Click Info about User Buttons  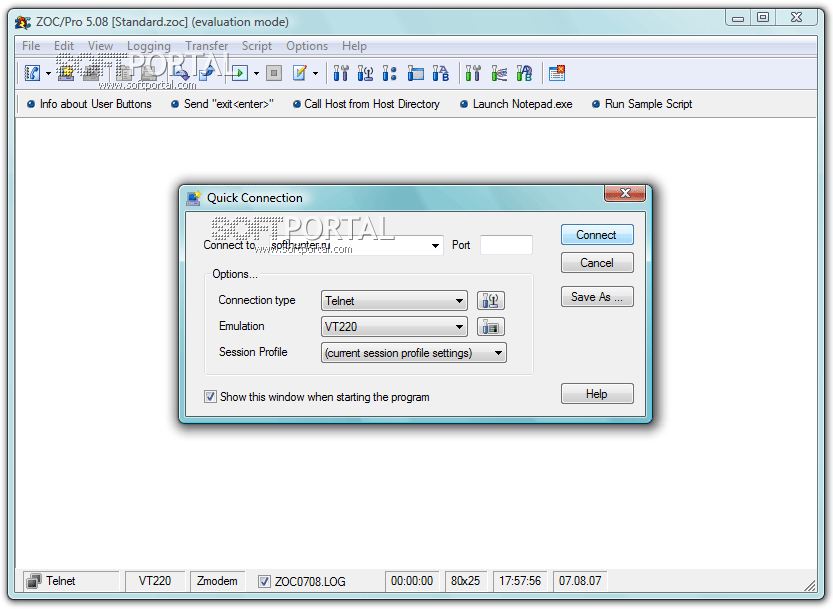(x=90, y=104)
